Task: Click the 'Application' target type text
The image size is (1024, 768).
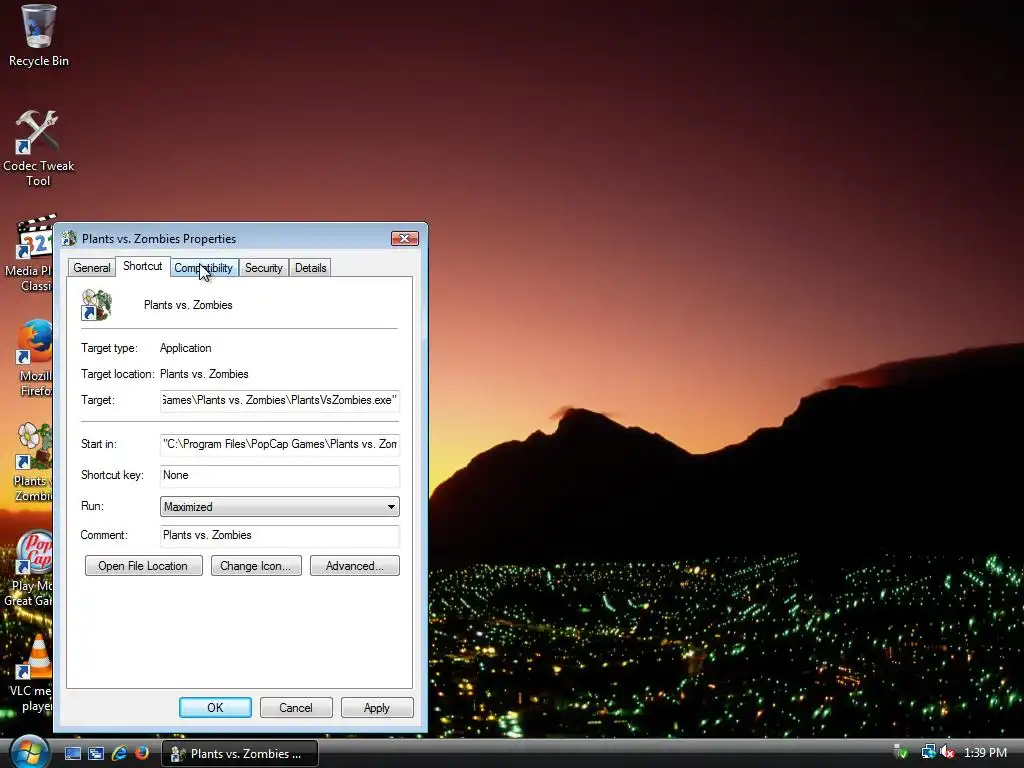Action: [x=185, y=348]
